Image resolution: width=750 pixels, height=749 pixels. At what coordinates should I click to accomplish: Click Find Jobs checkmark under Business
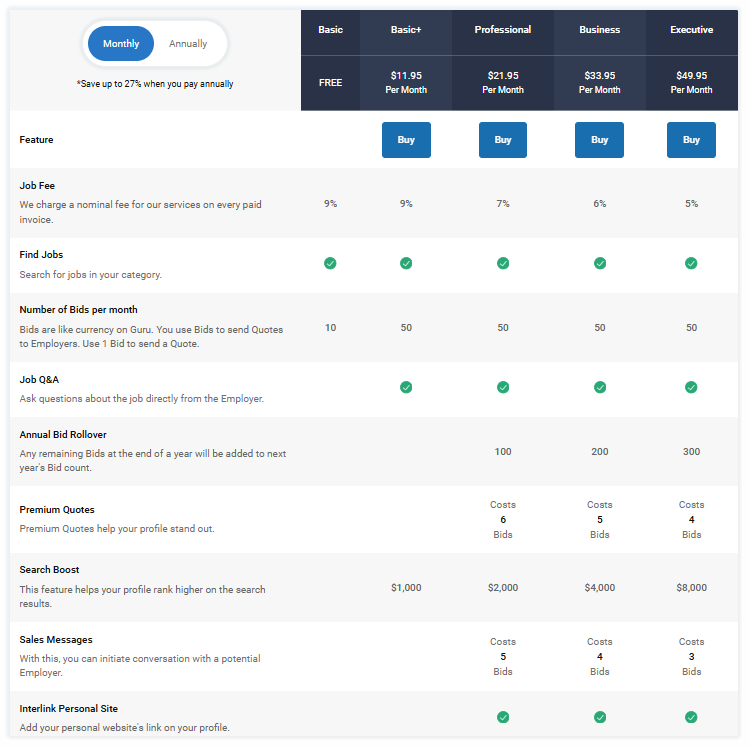tap(600, 263)
